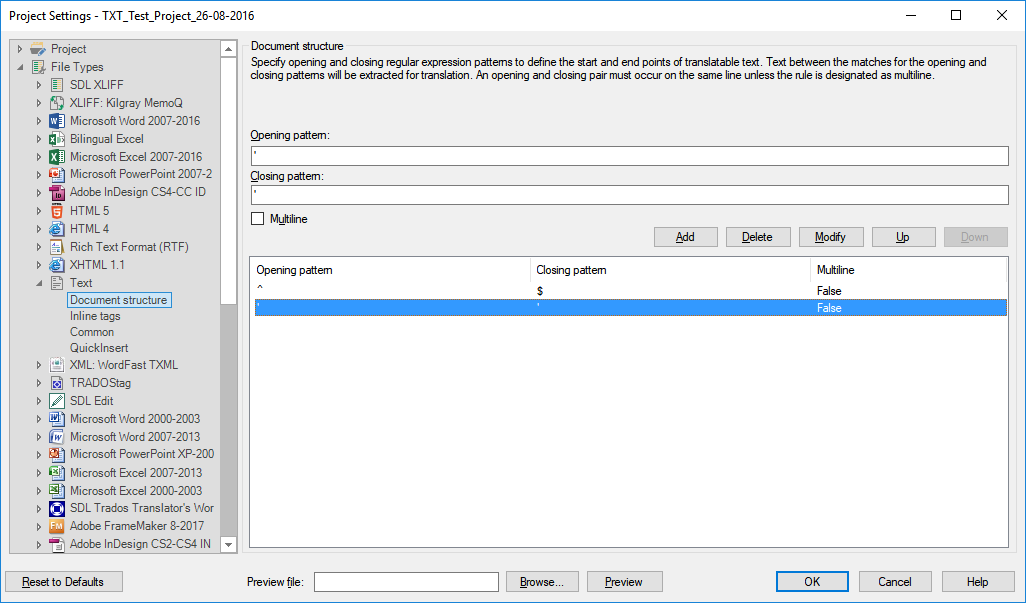The height and width of the screenshot is (603, 1026).
Task: Expand the SDL XLIFF node arrow
Action: pyautogui.click(x=39, y=85)
